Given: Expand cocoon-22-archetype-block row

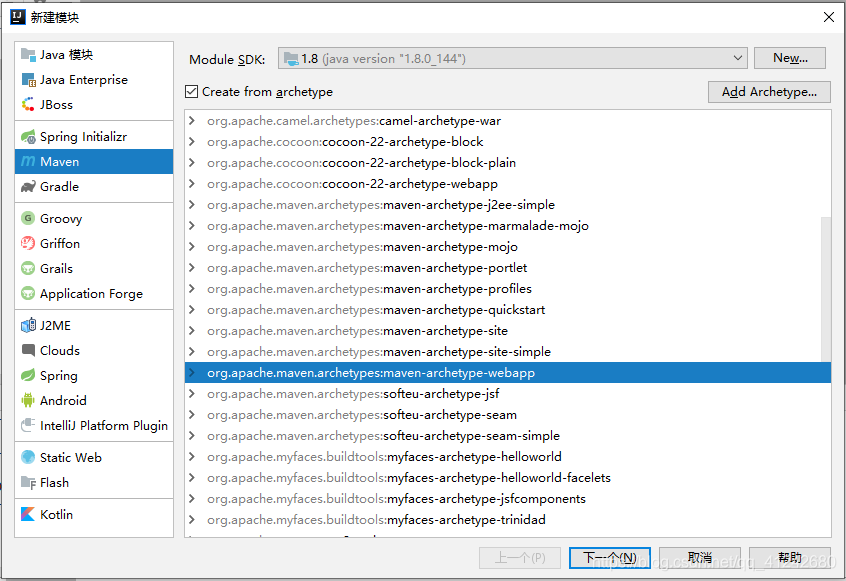Looking at the screenshot, I should tap(192, 142).
